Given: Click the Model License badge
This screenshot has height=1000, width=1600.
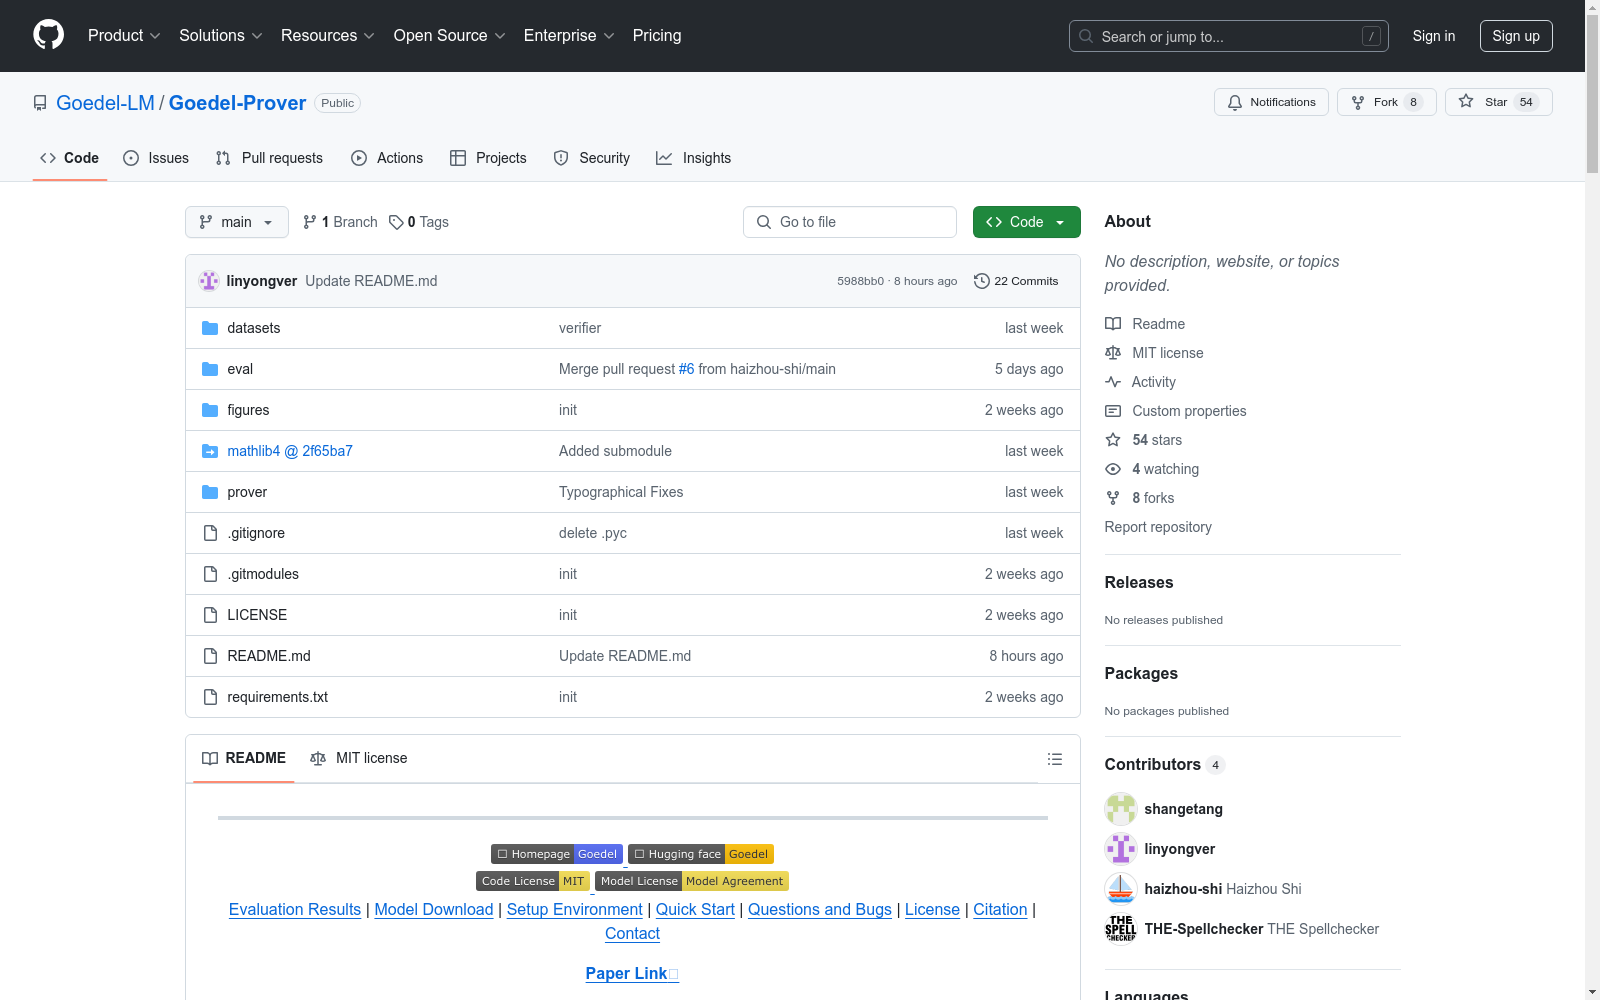Looking at the screenshot, I should click(692, 881).
